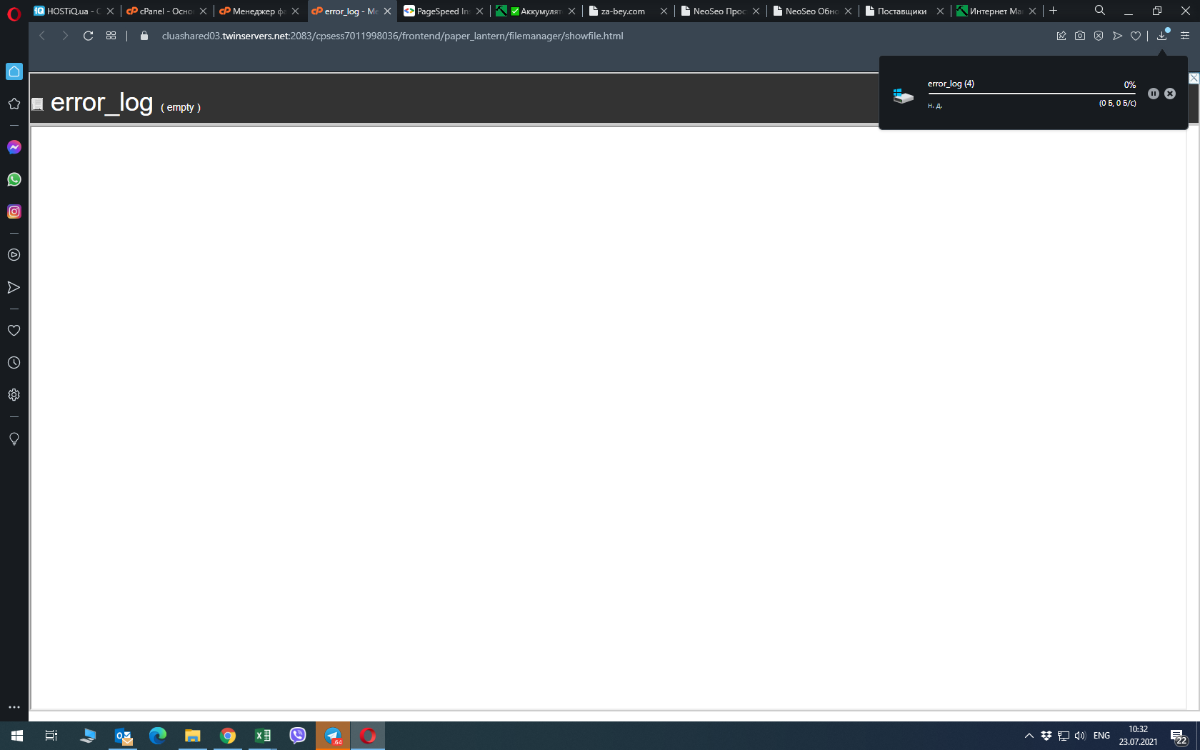This screenshot has height=750, width=1200.
Task: Add page to bookmarks heart in address bar
Action: coord(1136,35)
